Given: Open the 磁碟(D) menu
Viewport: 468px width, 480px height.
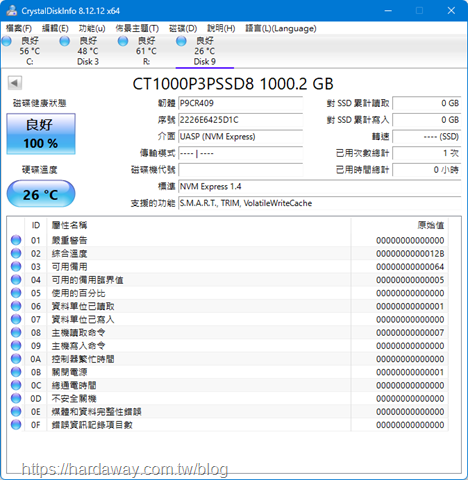Looking at the screenshot, I should pos(183,28).
